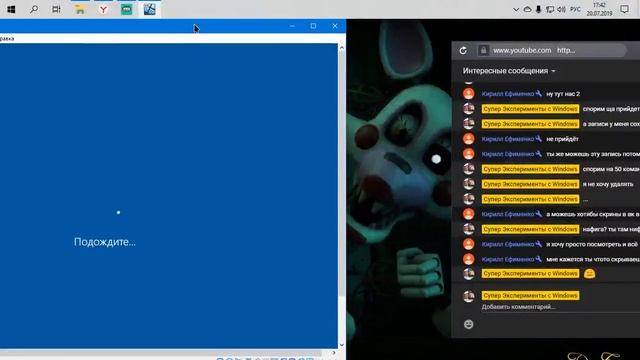
Task: Maximize the blue virtual machine window
Action: (313, 26)
